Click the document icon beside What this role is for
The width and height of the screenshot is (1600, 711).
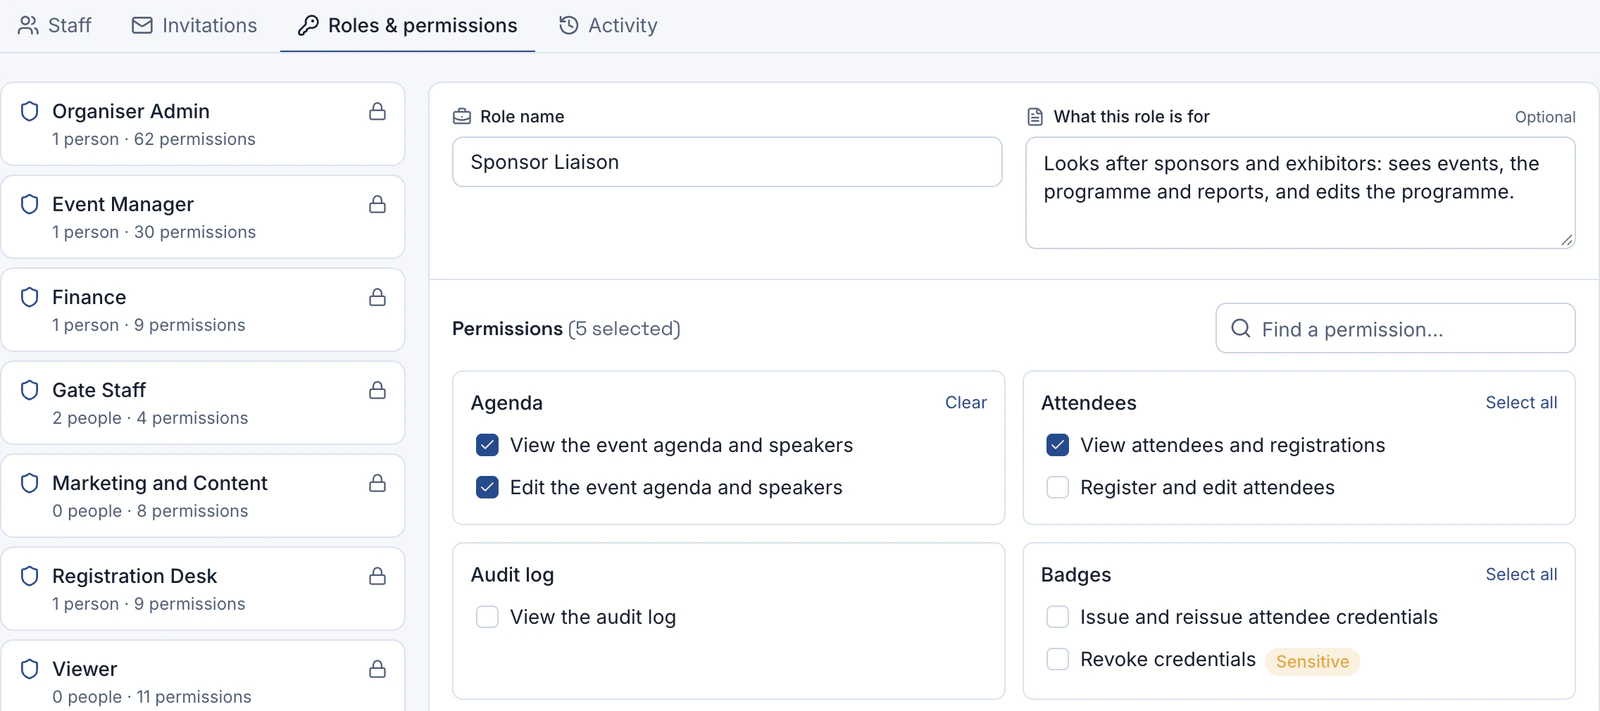pyautogui.click(x=1035, y=117)
